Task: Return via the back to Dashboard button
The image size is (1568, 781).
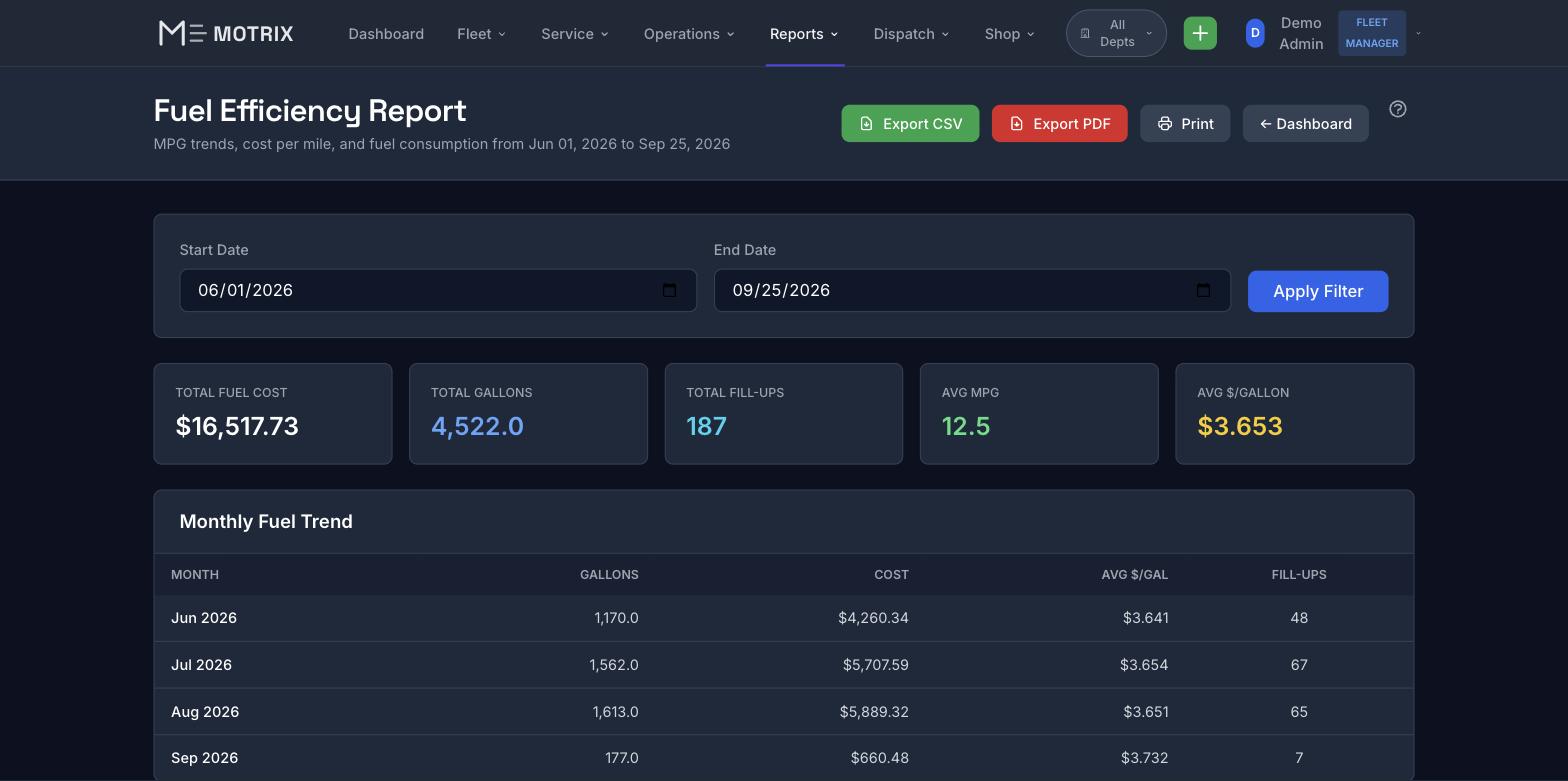Action: pyautogui.click(x=1305, y=124)
